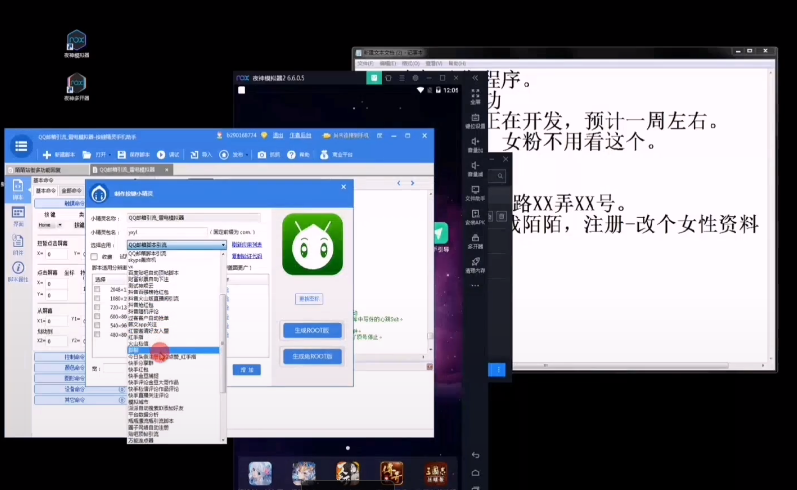Click the Nox 全屏 fullscreen sidebar icon
The width and height of the screenshot is (797, 490).
click(475, 97)
